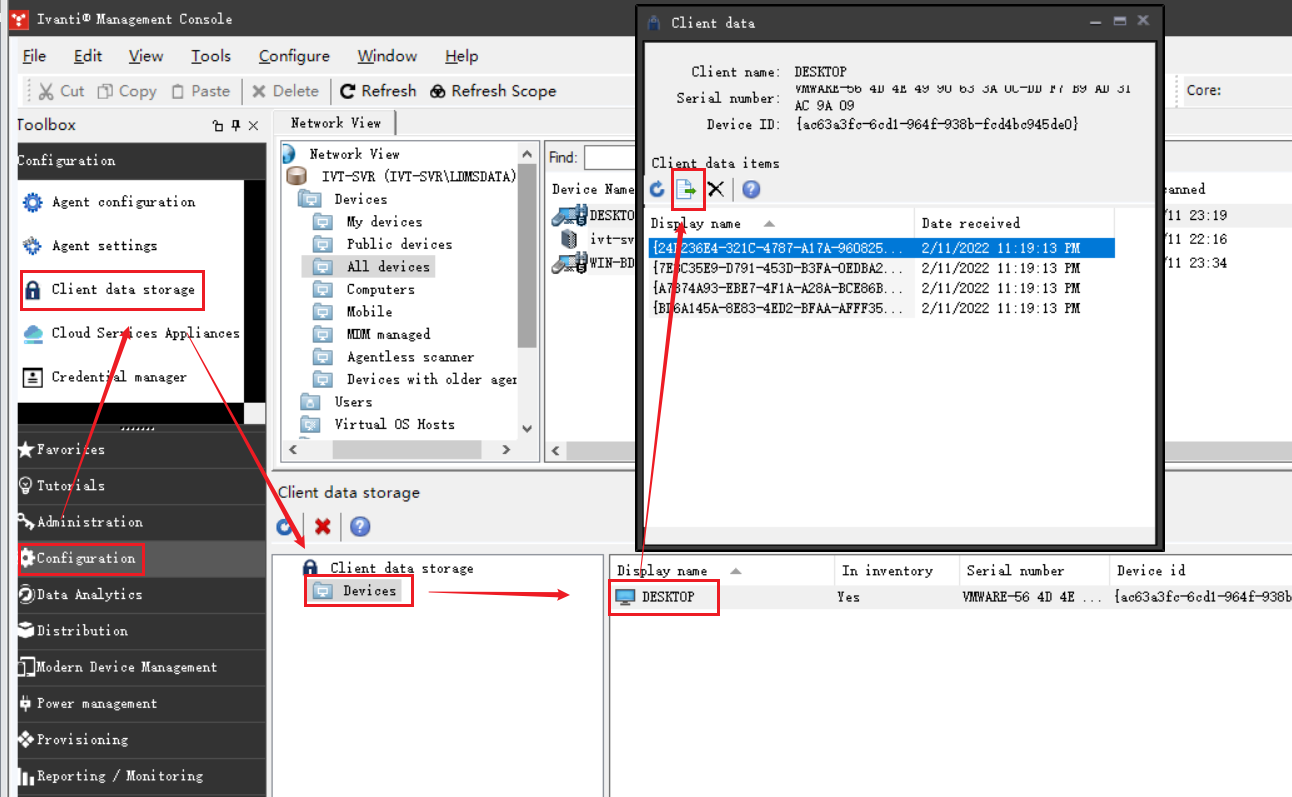1292x797 pixels.
Task: Expand the Provisioning toolbox section
Action: pyautogui.click(x=82, y=740)
